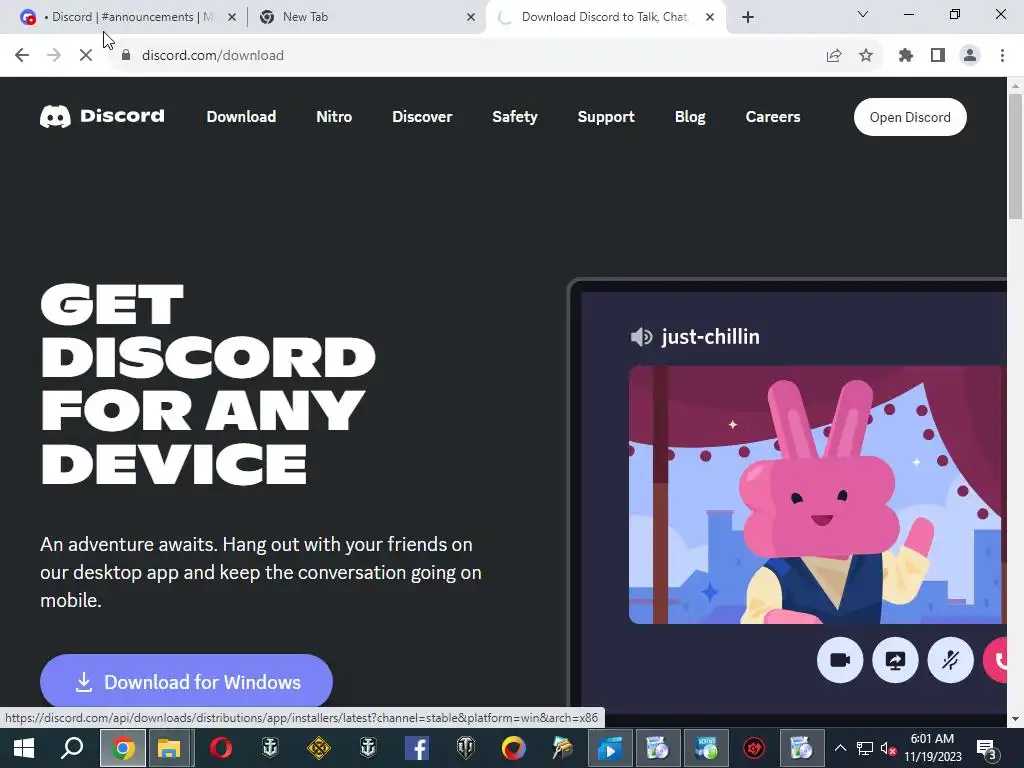Open the Blog nav link
This screenshot has height=768, width=1024.
tap(690, 116)
